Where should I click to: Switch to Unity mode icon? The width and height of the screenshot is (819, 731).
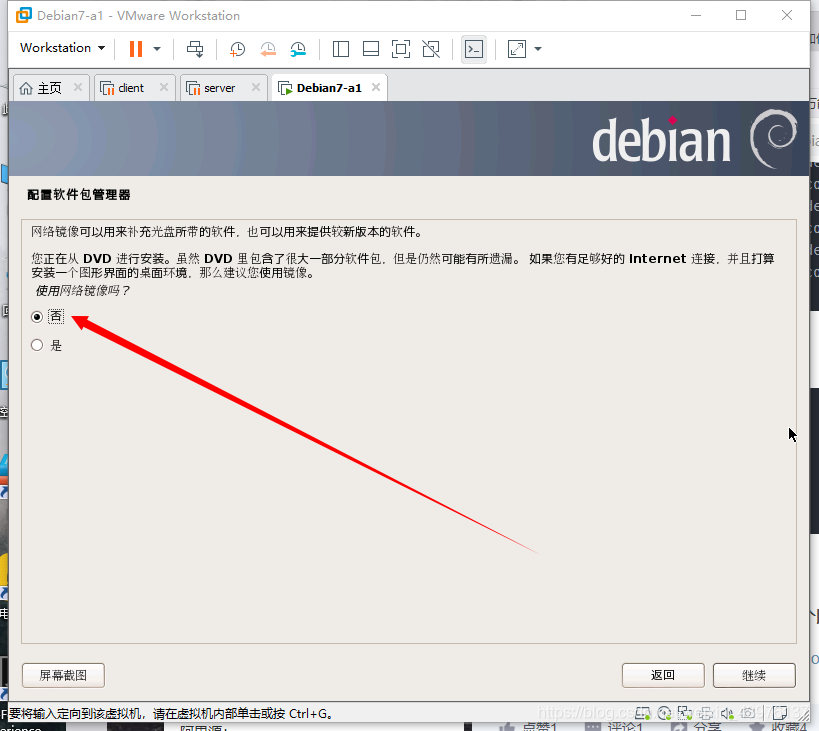tap(431, 49)
